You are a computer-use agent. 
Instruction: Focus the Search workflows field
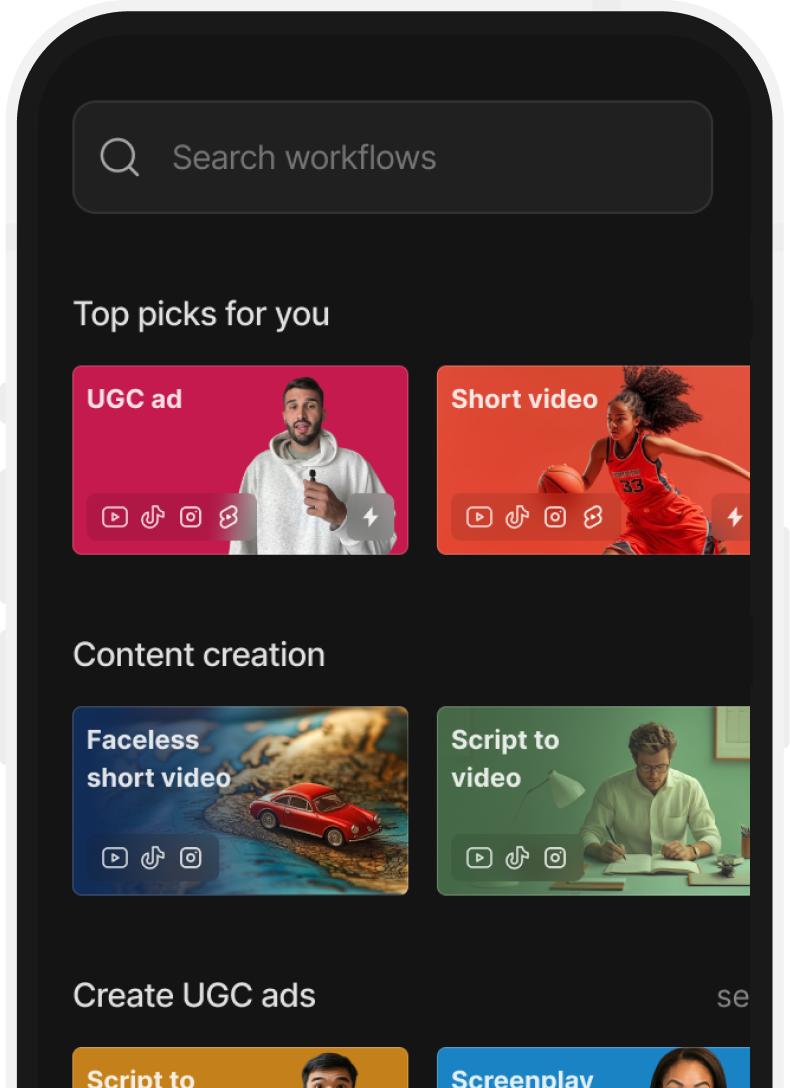393,157
